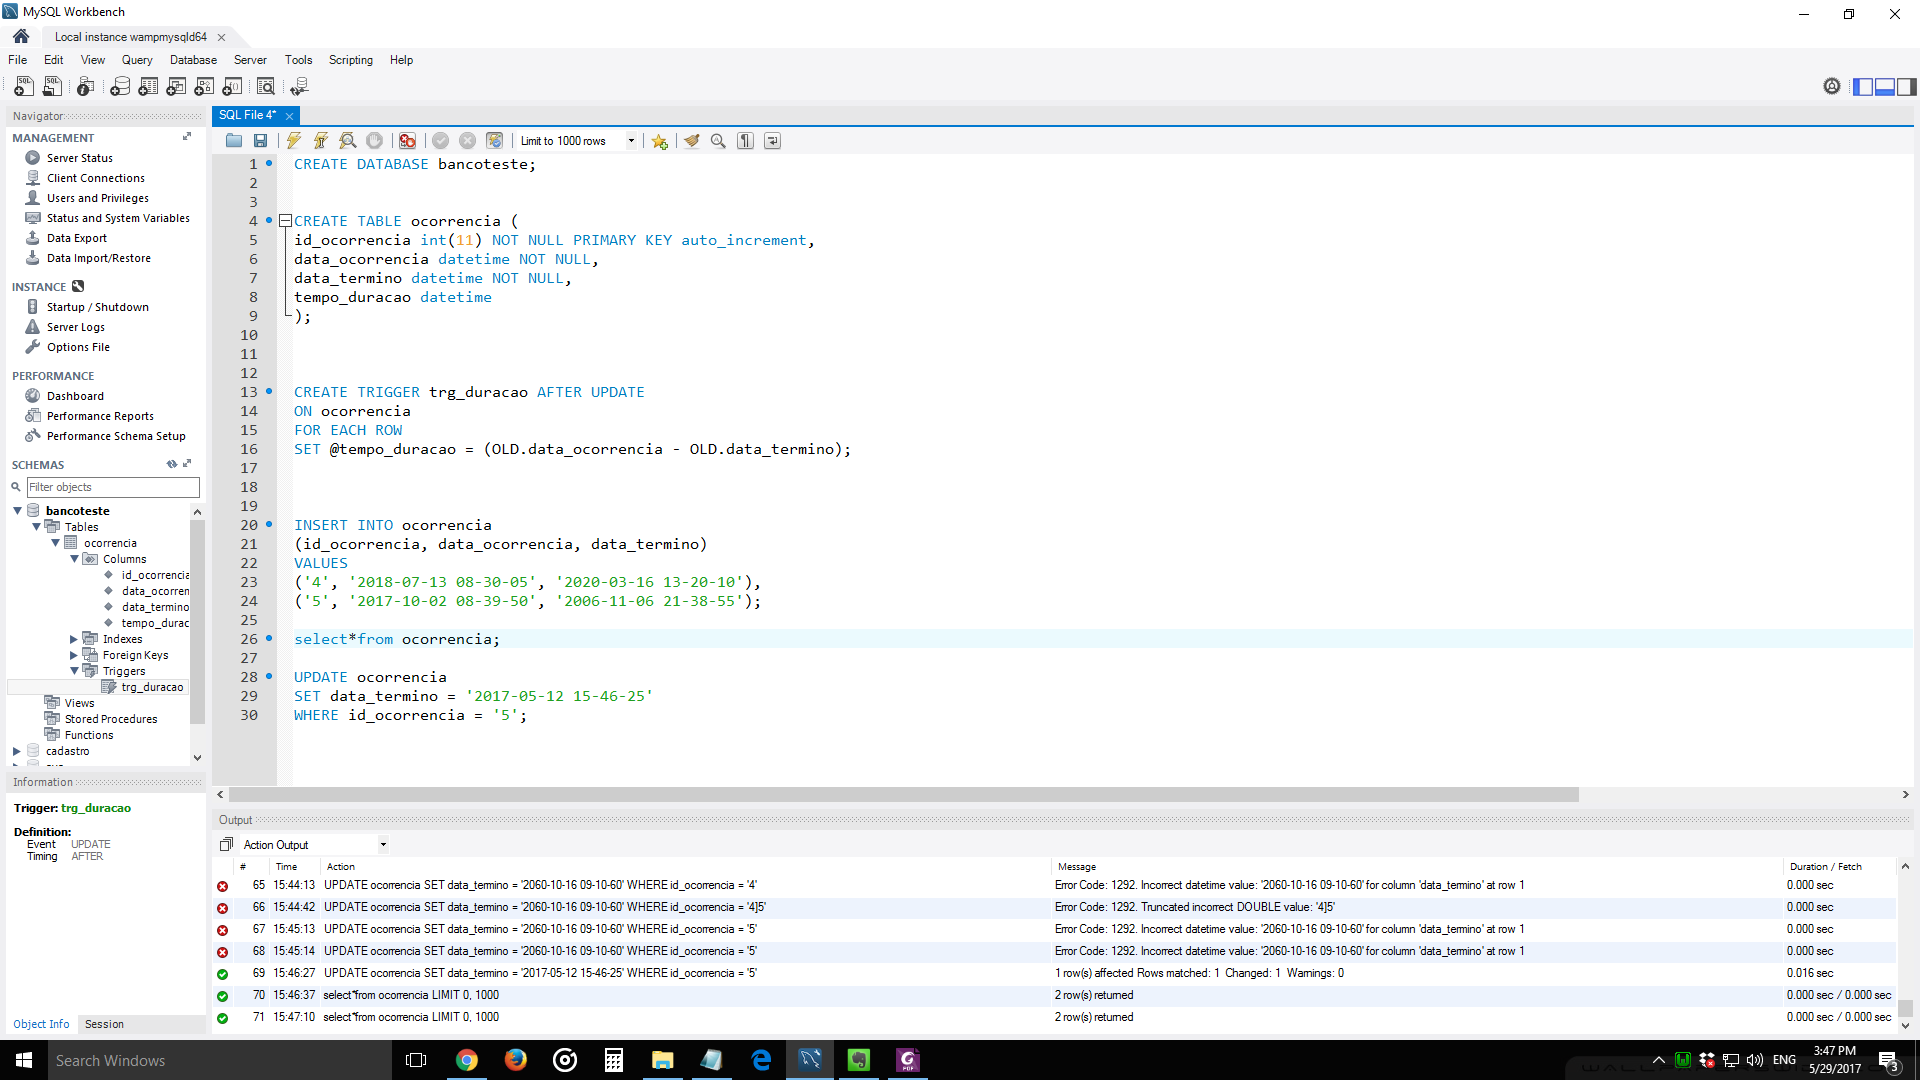Create a new table in active schema
Screen dimensions: 1920x1080
(x=148, y=87)
